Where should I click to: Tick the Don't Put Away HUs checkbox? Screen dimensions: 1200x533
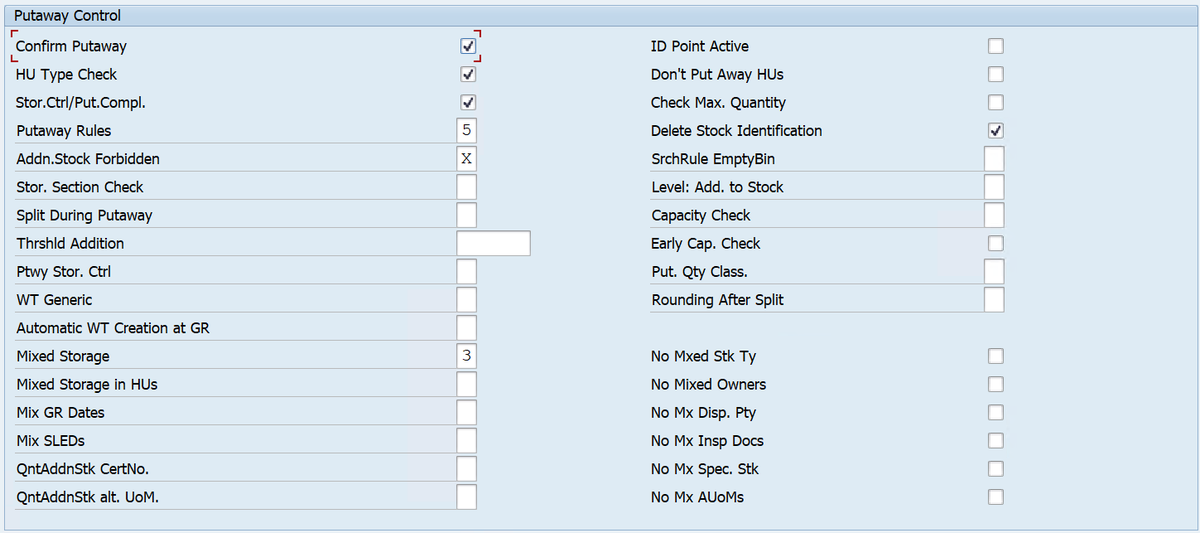(x=995, y=74)
